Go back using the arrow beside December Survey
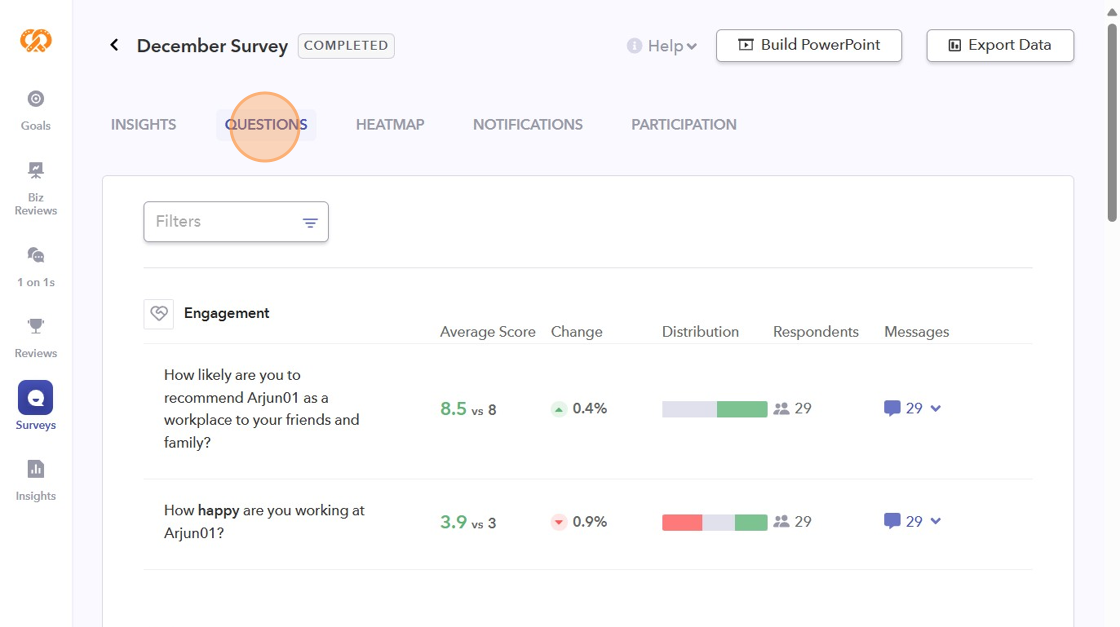Viewport: 1120px width, 627px height. point(114,46)
